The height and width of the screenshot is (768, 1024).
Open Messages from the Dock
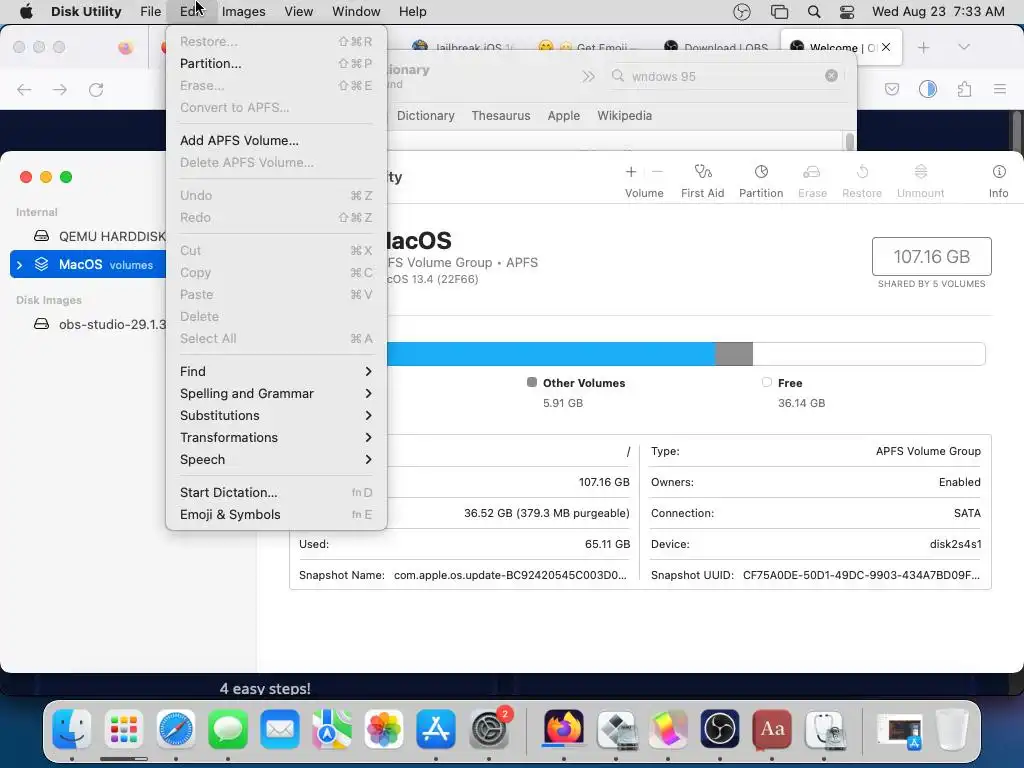[x=228, y=729]
